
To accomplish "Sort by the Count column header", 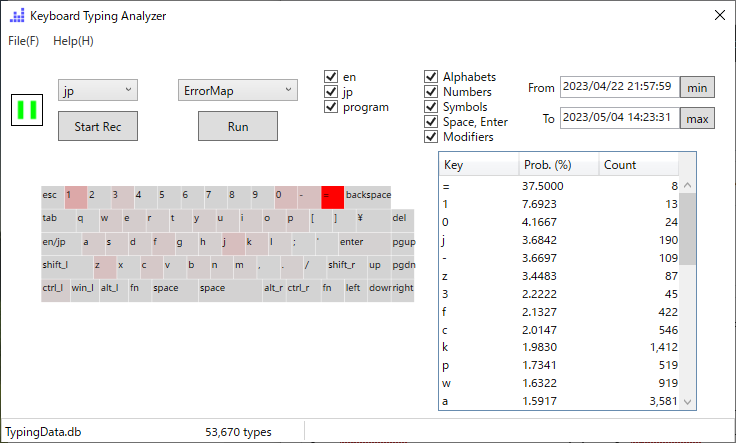I will (x=638, y=165).
